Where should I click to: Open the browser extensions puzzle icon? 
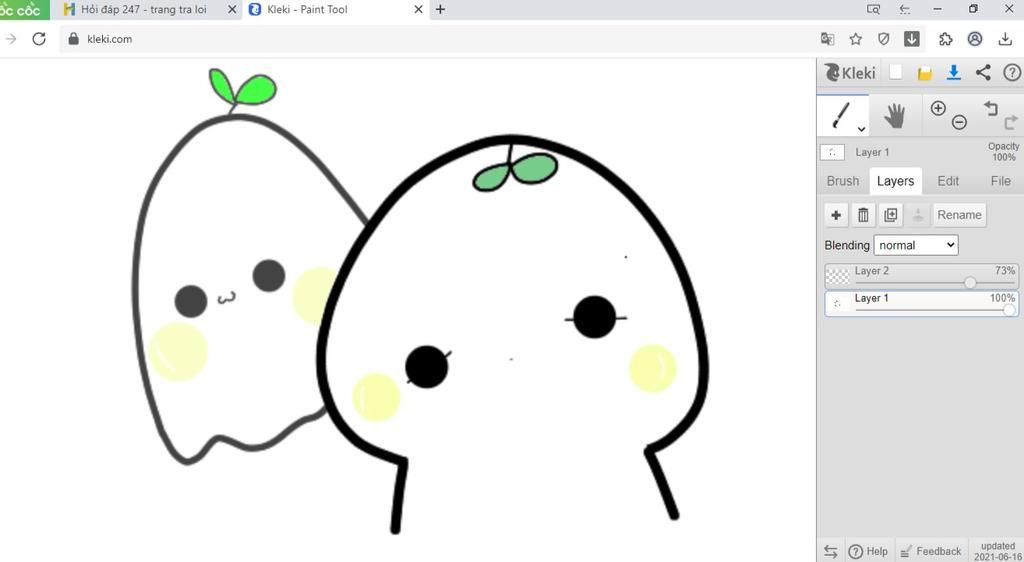tap(946, 39)
